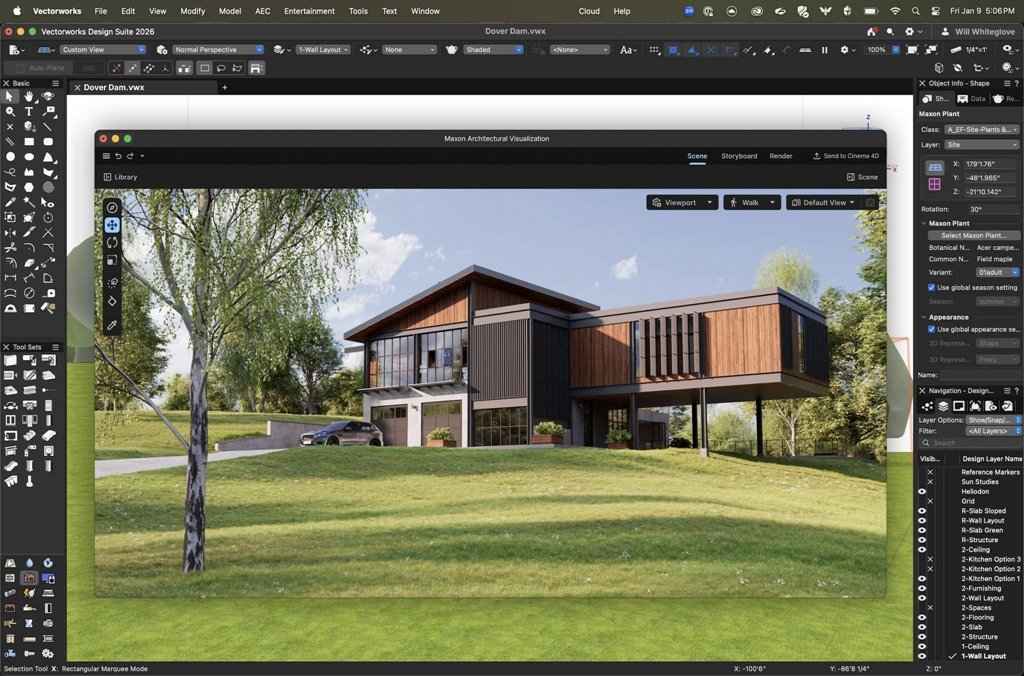Image resolution: width=1024 pixels, height=676 pixels.
Task: Select the Pan hand tool
Action: coord(29,96)
